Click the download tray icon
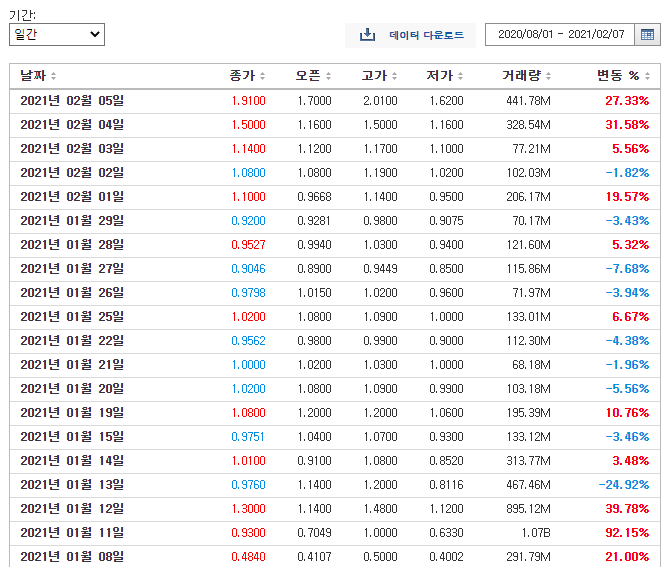Image resolution: width=668 pixels, height=567 pixels. [367, 35]
